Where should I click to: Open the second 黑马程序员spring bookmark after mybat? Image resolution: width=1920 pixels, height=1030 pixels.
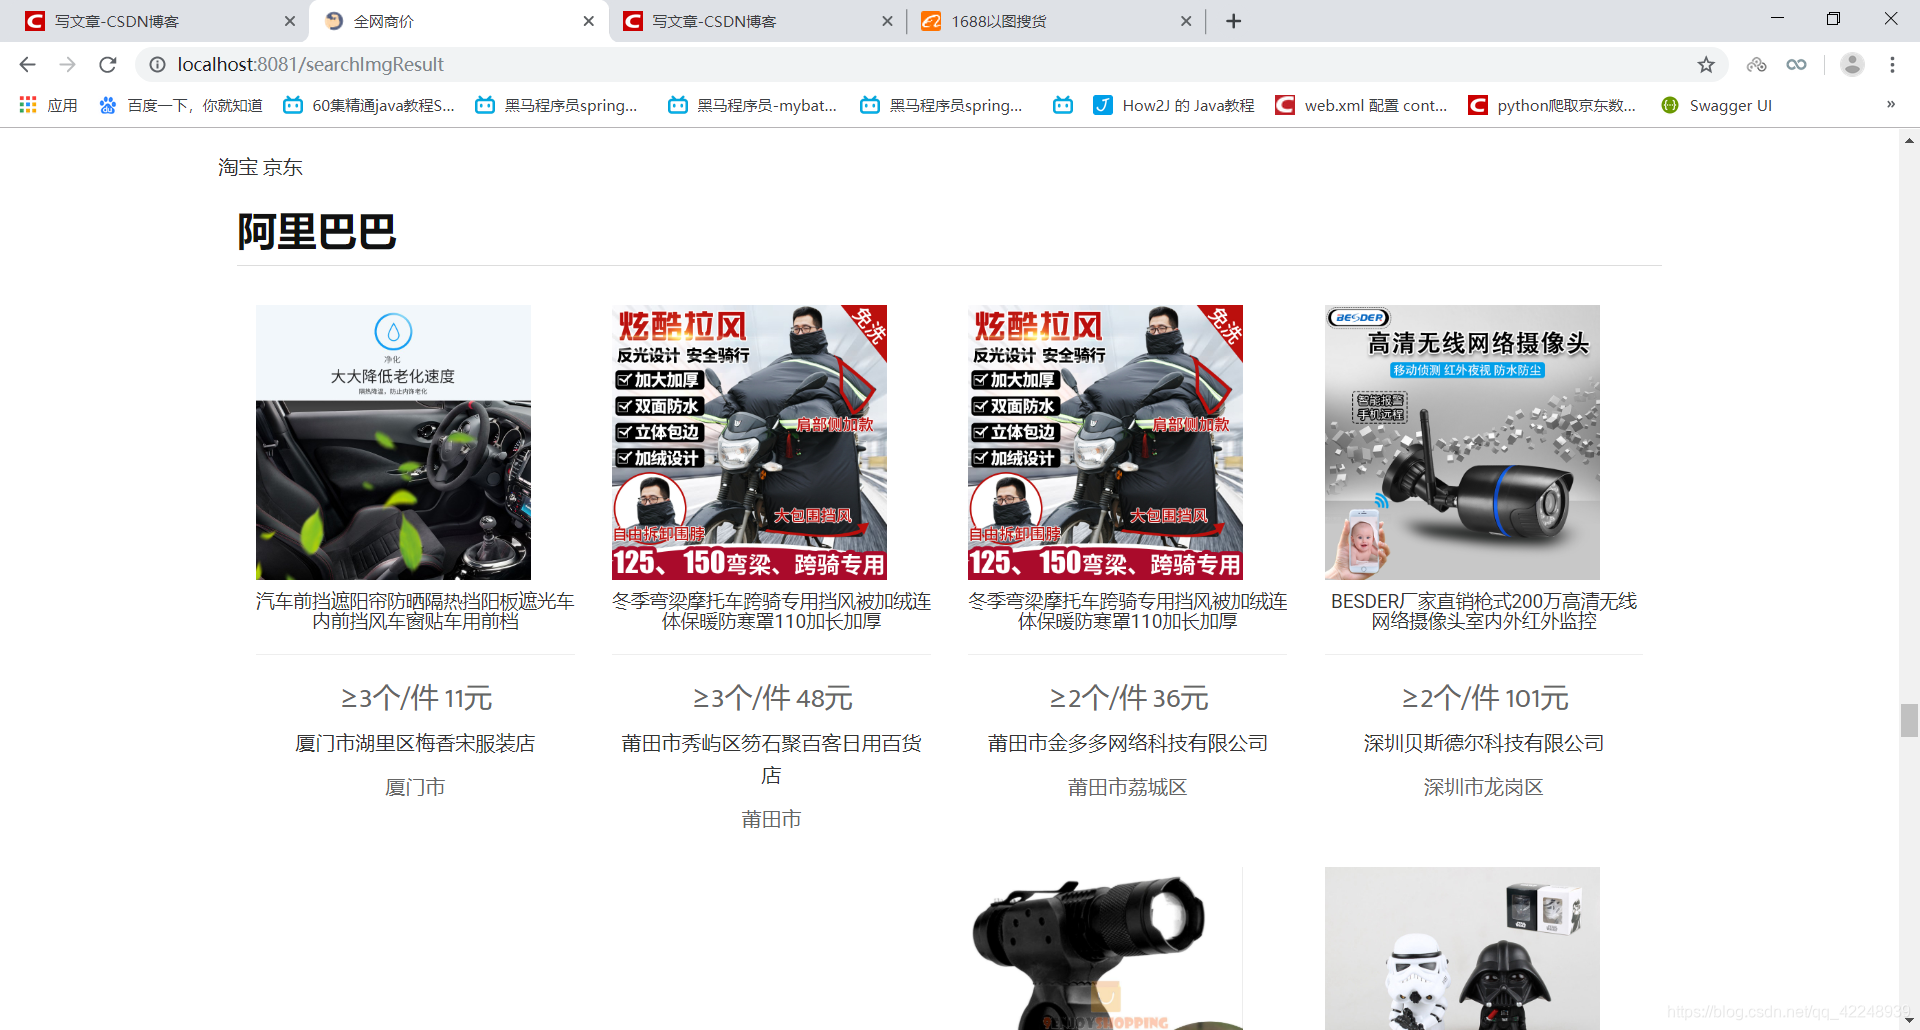(942, 105)
